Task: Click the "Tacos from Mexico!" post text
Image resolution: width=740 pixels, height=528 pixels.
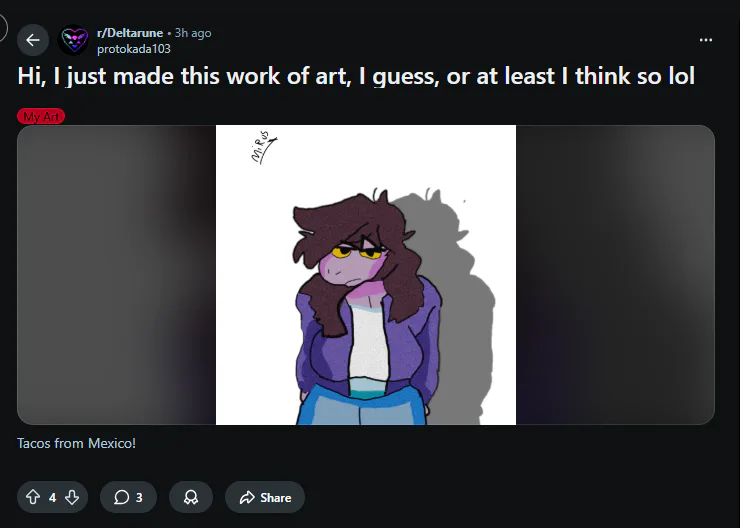Action: tap(76, 442)
